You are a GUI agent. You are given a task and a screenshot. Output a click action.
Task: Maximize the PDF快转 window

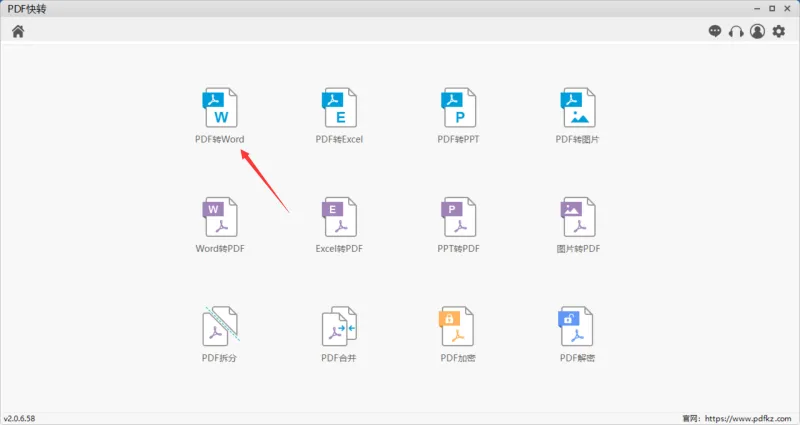click(x=772, y=9)
